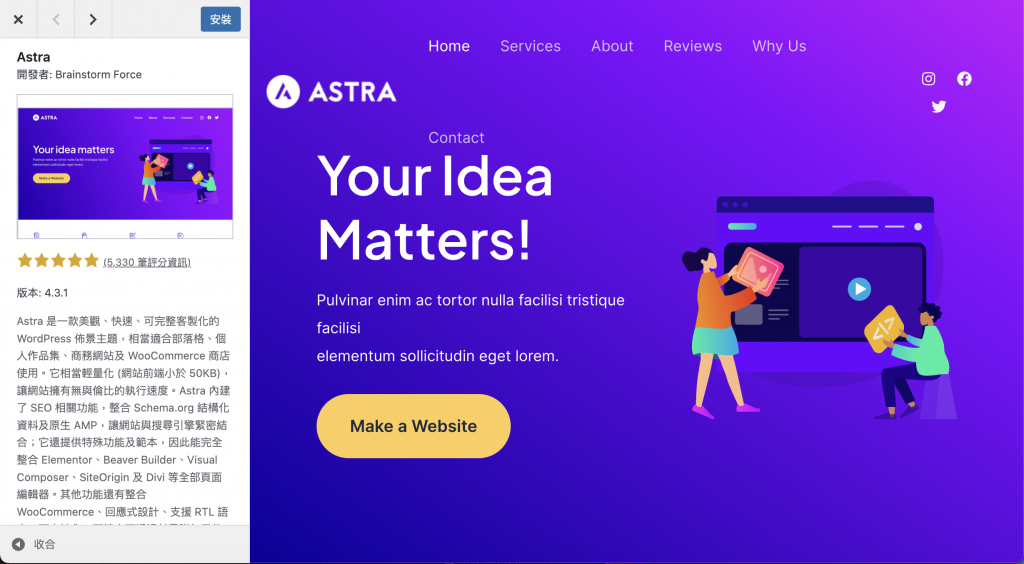Click the 安裝 install button
This screenshot has width=1024, height=564.
coord(221,20)
